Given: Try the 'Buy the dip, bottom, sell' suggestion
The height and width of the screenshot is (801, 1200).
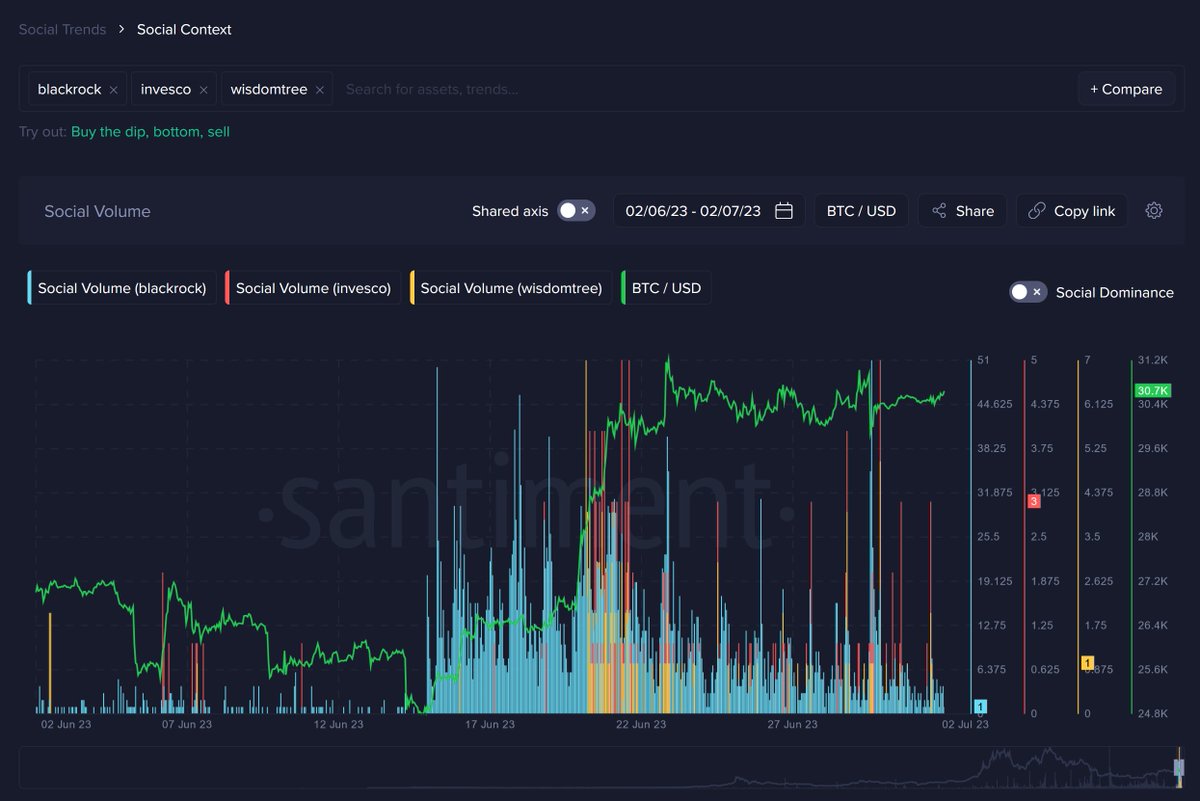Looking at the screenshot, I should 150,131.
